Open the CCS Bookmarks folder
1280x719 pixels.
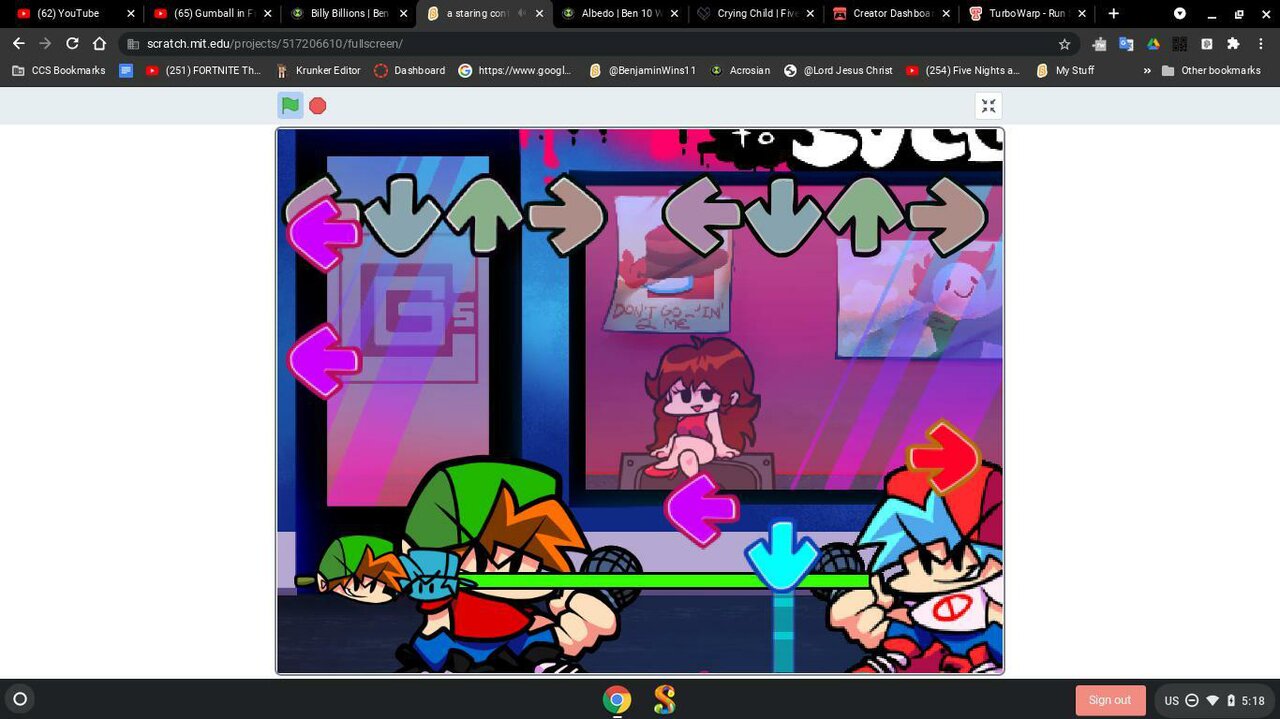[x=58, y=70]
